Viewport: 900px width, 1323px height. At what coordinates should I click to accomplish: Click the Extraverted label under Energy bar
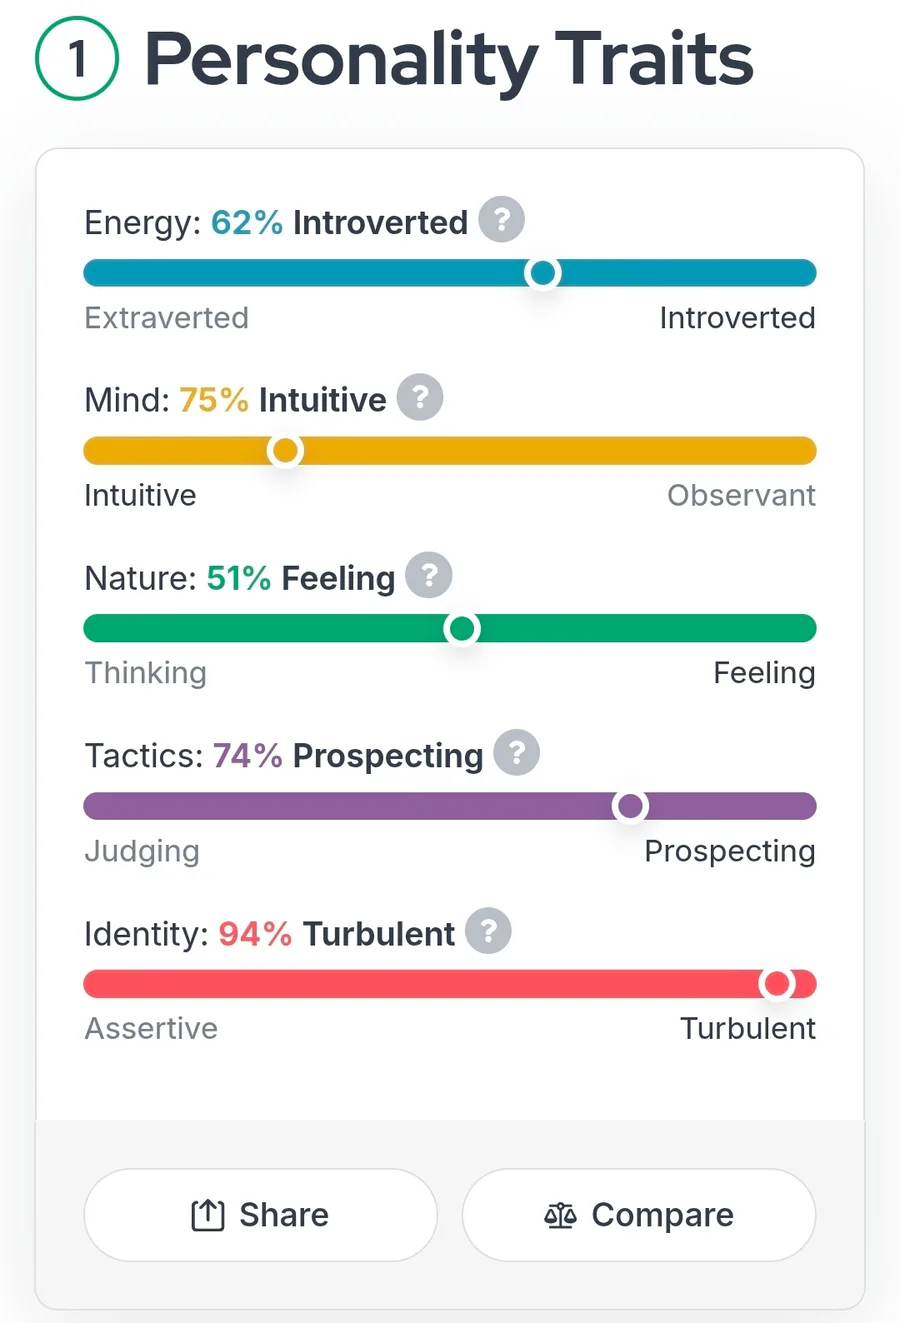(x=166, y=318)
